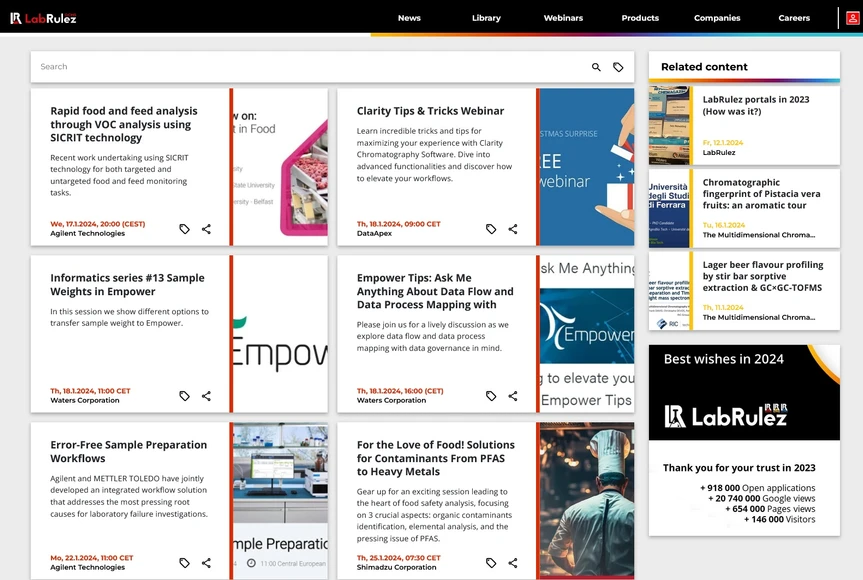Click the search magnifier icon
This screenshot has height=580, width=863.
[596, 67]
